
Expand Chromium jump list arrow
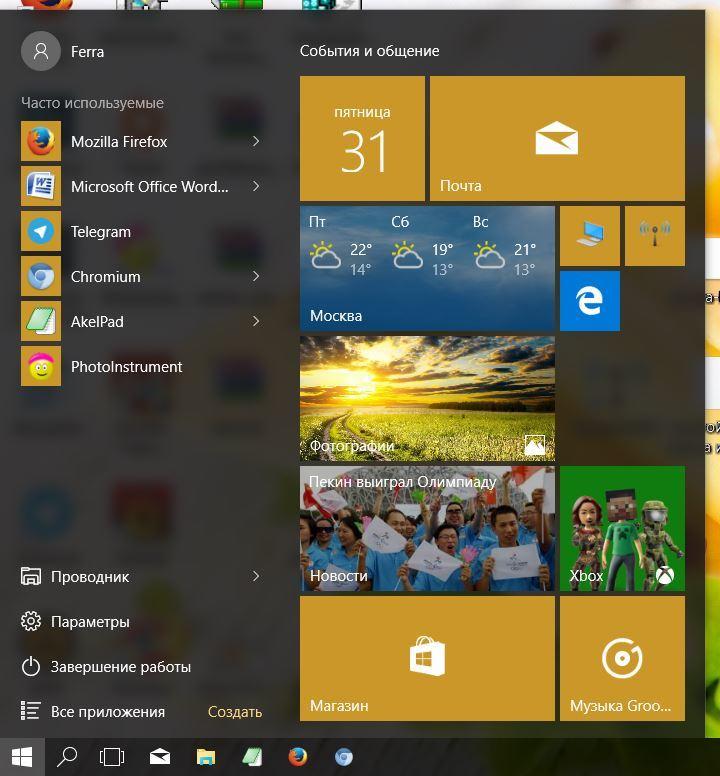point(256,276)
